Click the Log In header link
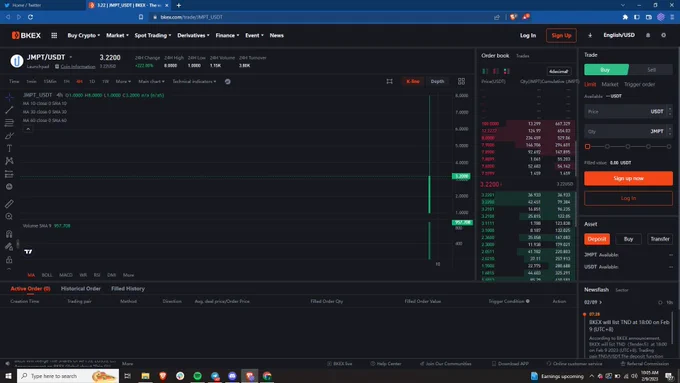This screenshot has height=383, width=680. pyautogui.click(x=528, y=36)
